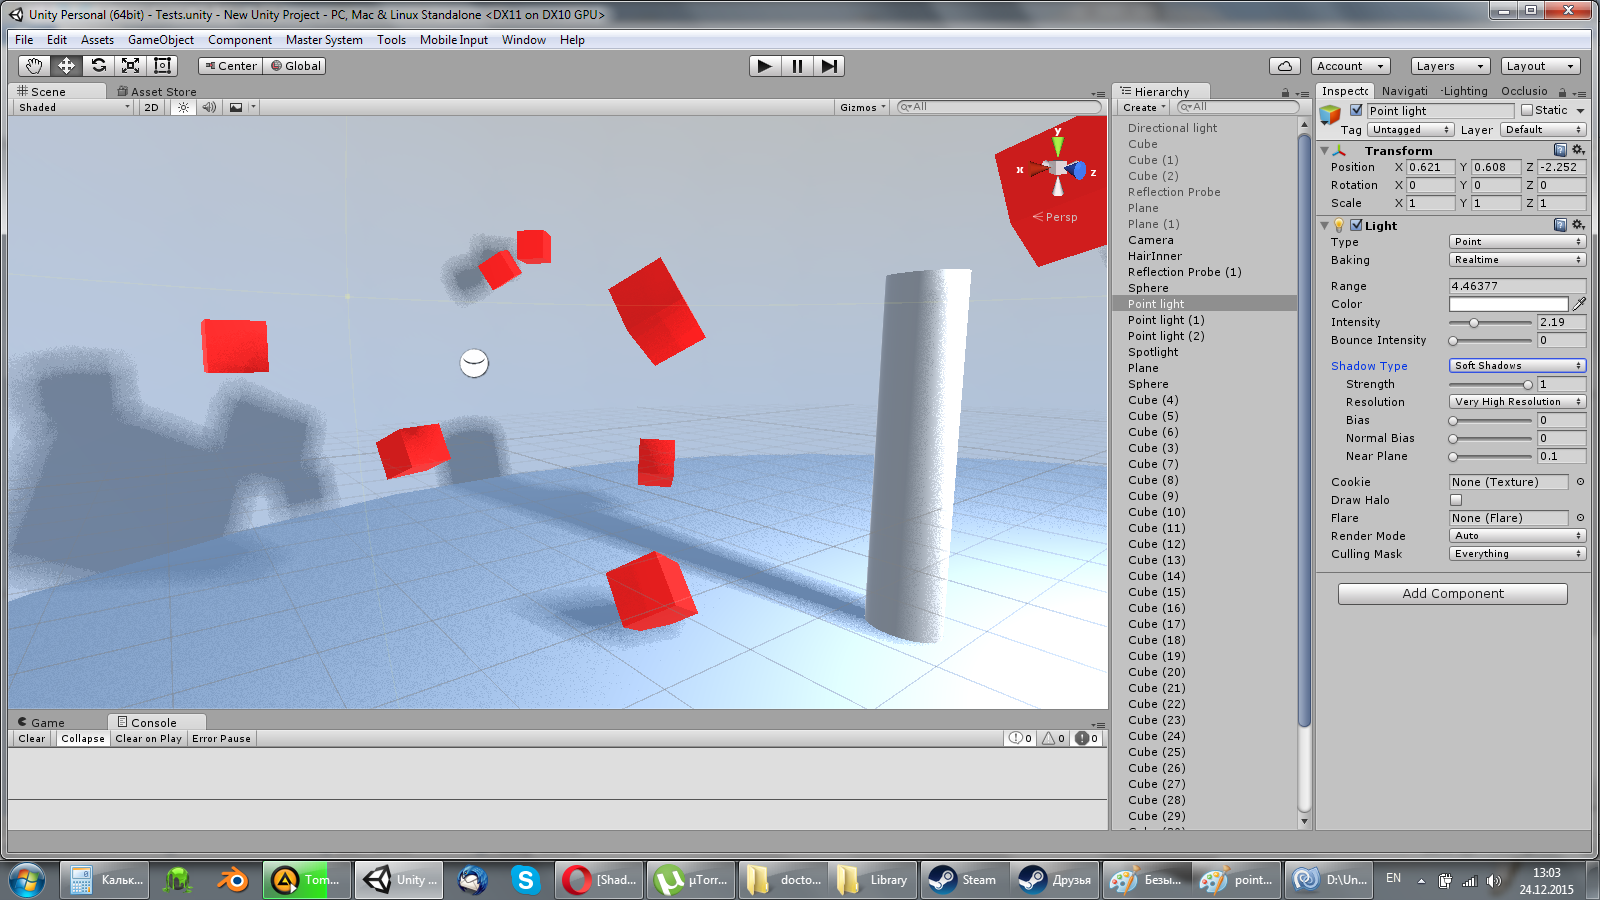Click the Step frame button

[x=829, y=66]
